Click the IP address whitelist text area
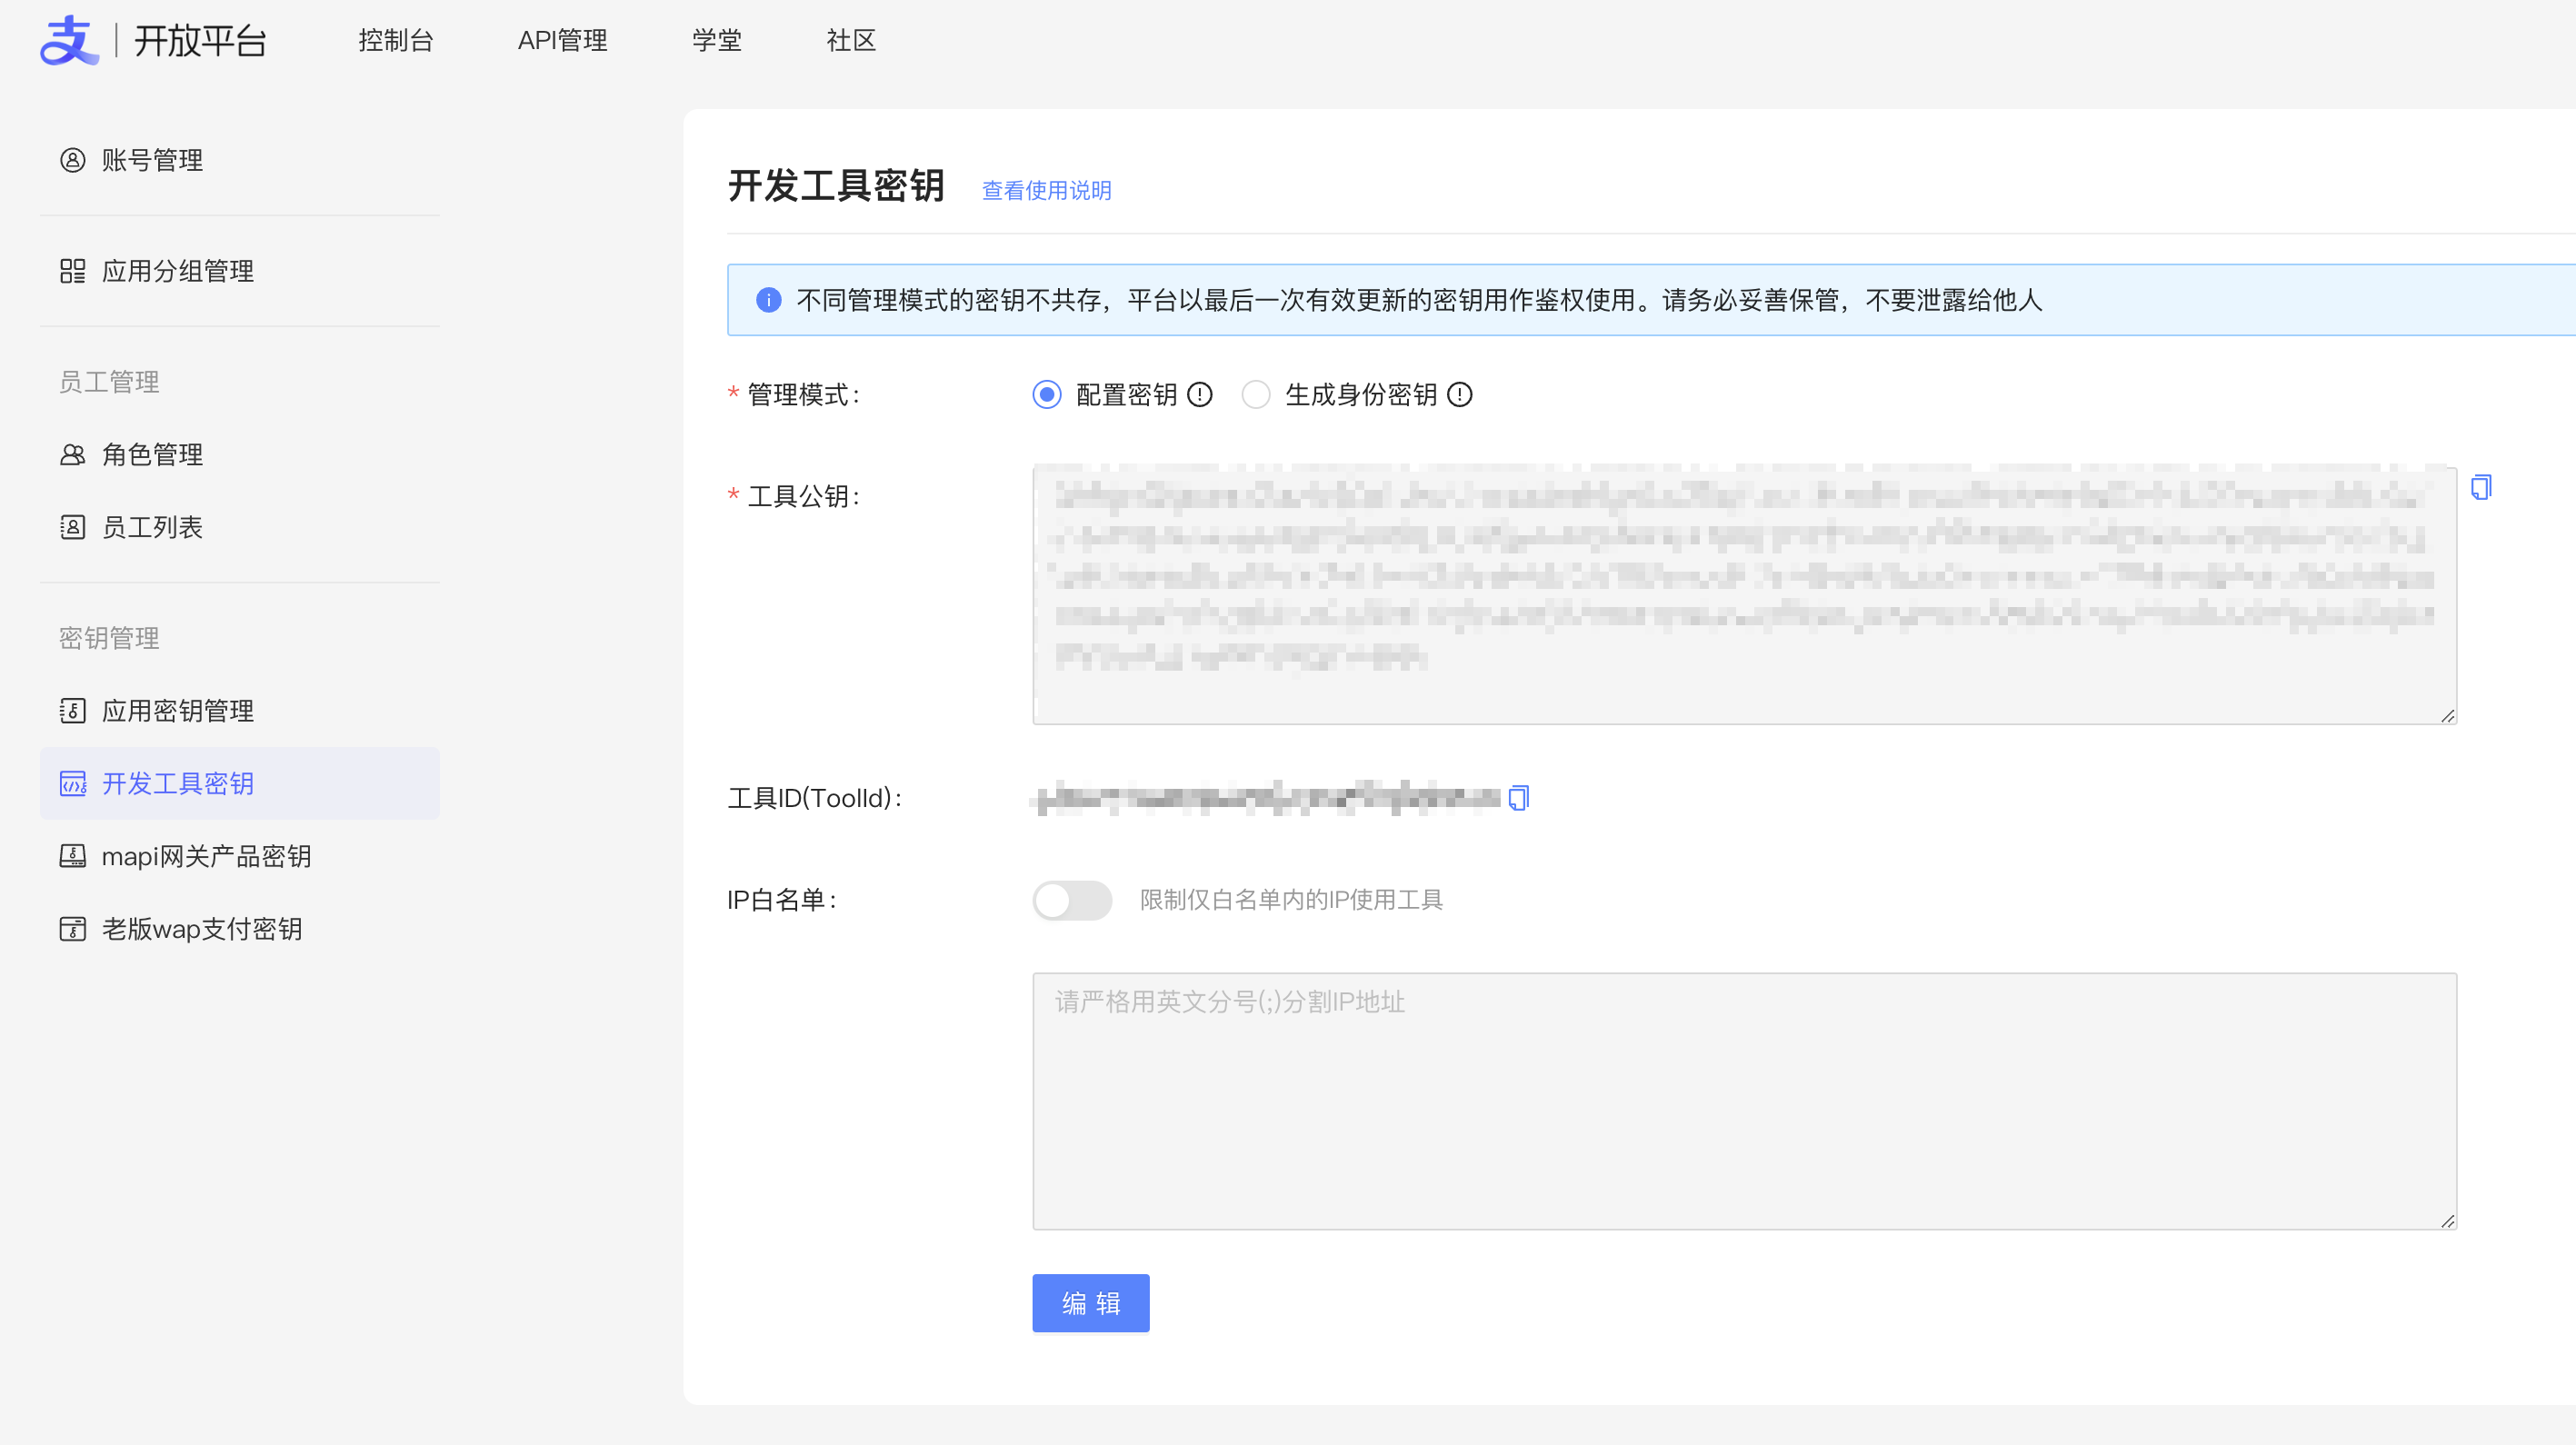The width and height of the screenshot is (2576, 1445). 1744,1100
